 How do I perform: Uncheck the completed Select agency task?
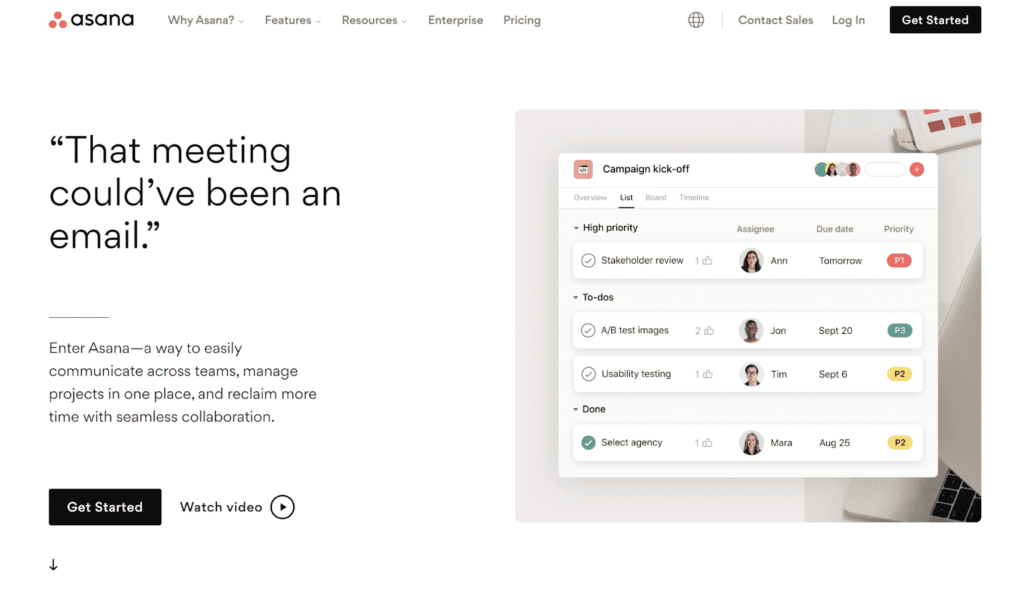pos(588,443)
